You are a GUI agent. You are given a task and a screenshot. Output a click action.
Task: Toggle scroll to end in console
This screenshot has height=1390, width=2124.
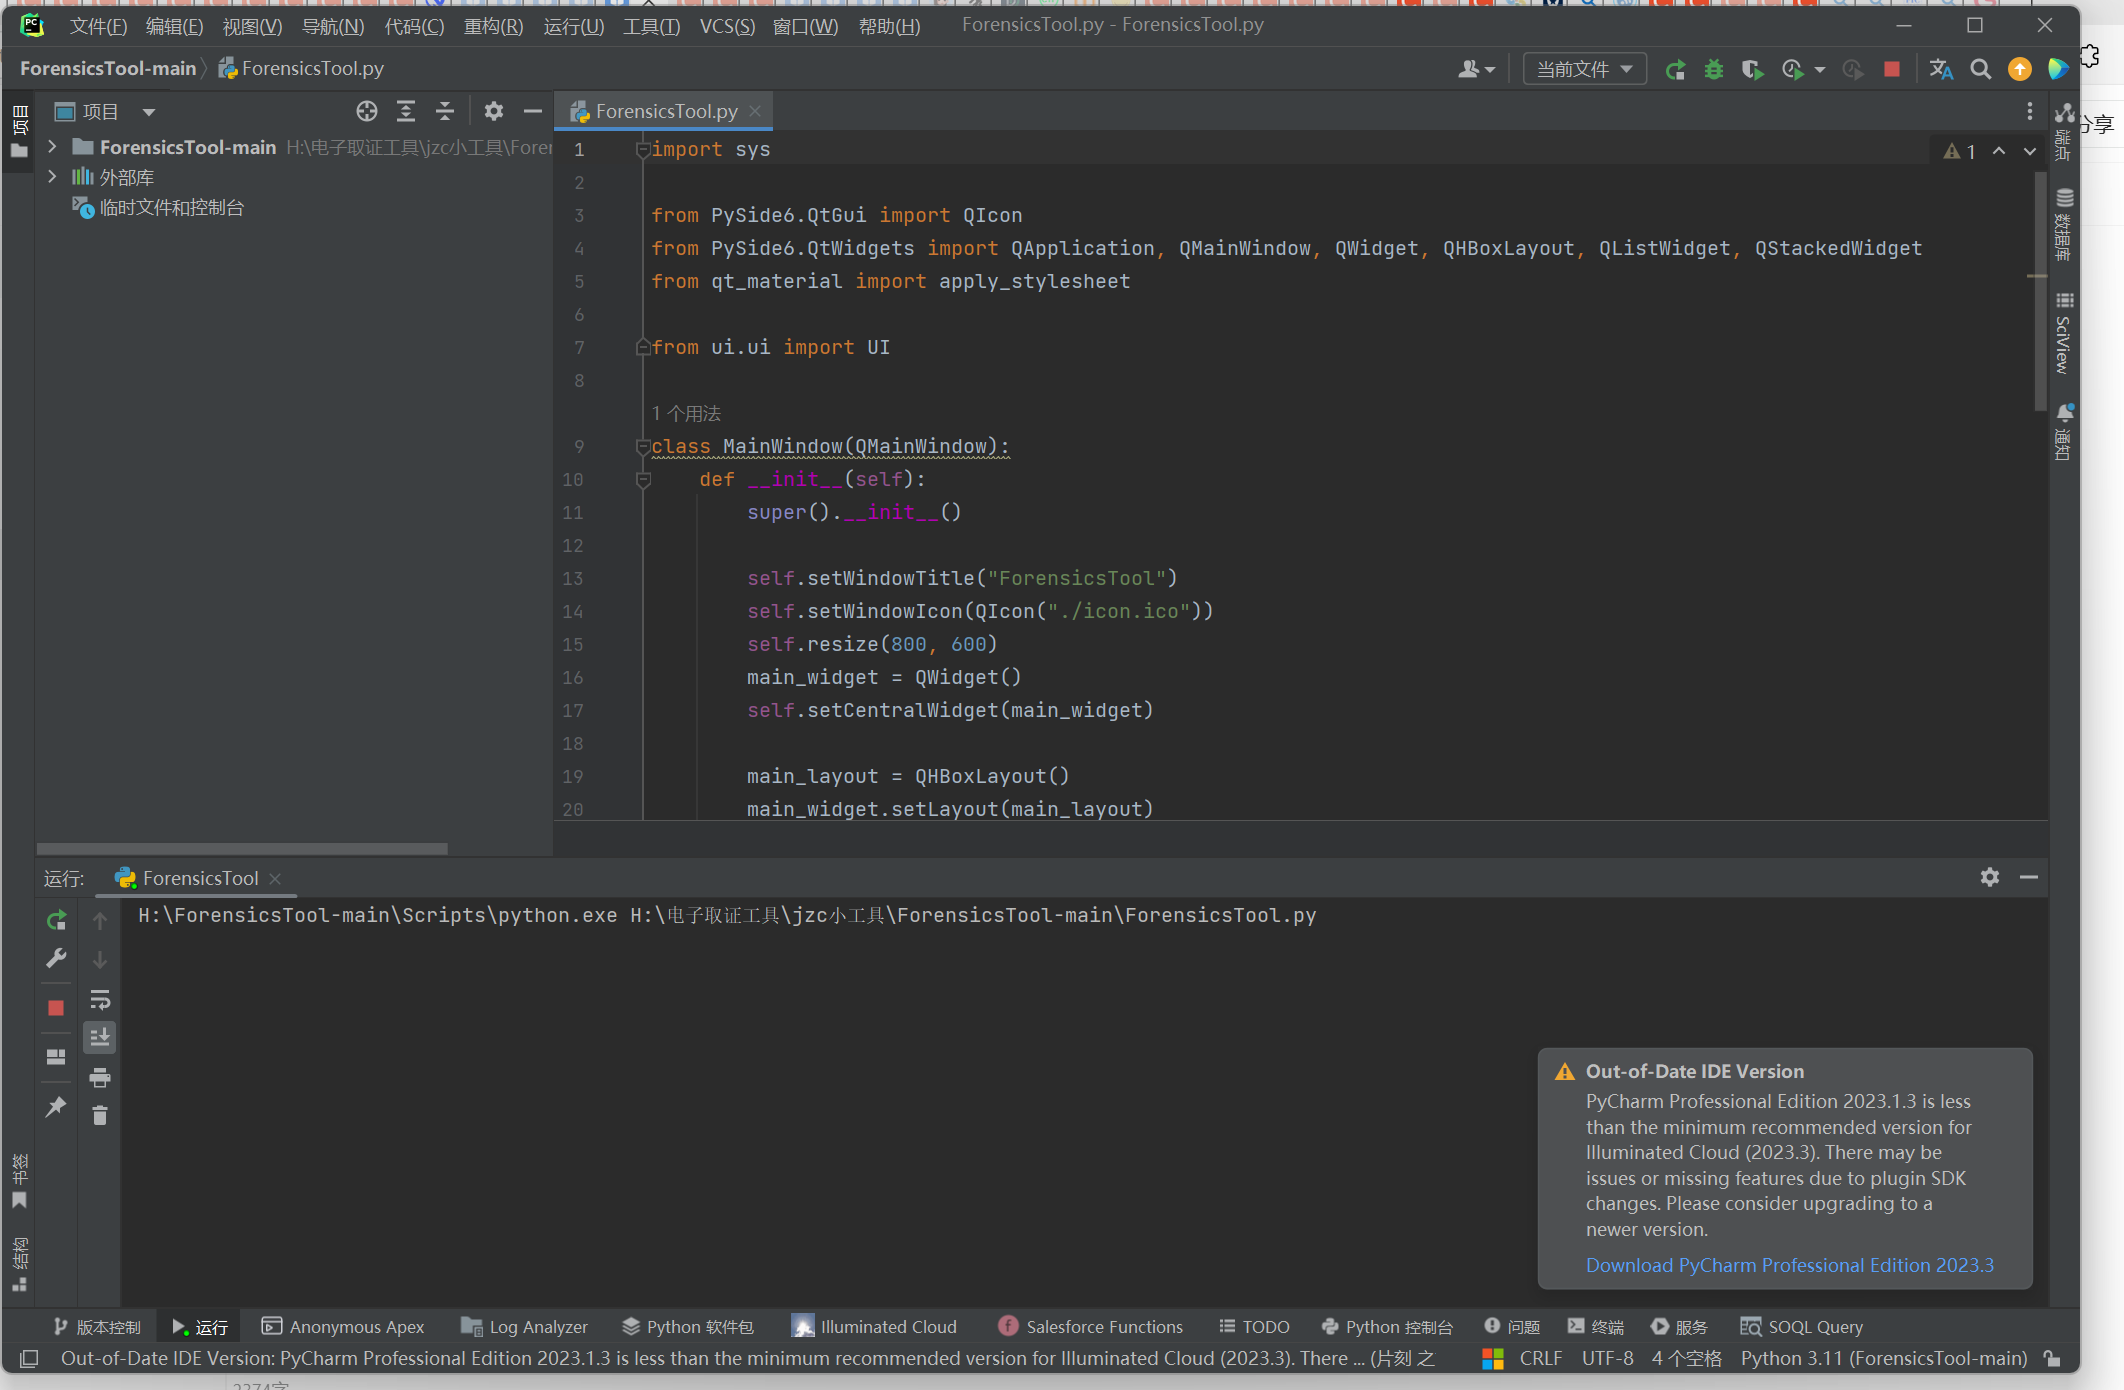click(100, 1037)
